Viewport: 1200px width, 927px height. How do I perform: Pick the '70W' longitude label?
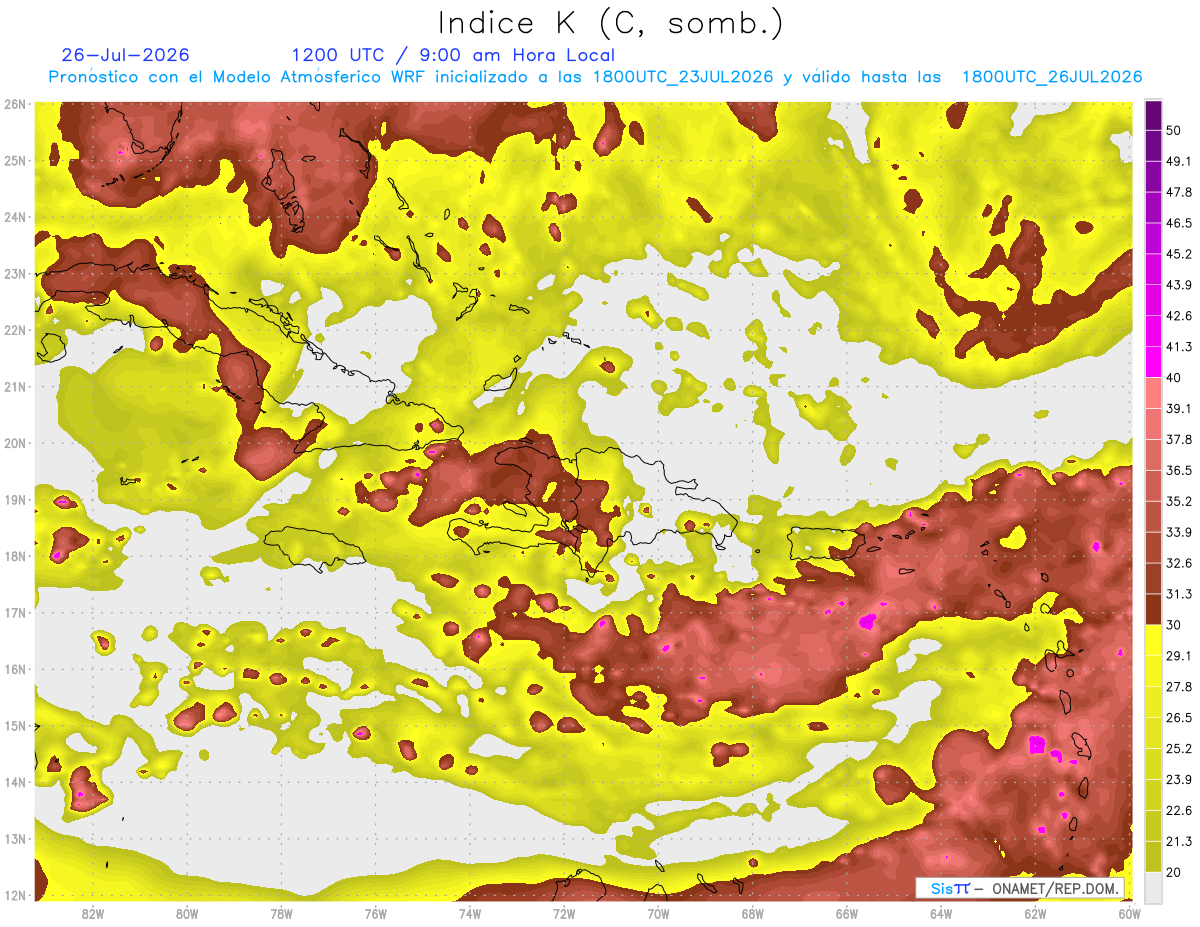[658, 913]
